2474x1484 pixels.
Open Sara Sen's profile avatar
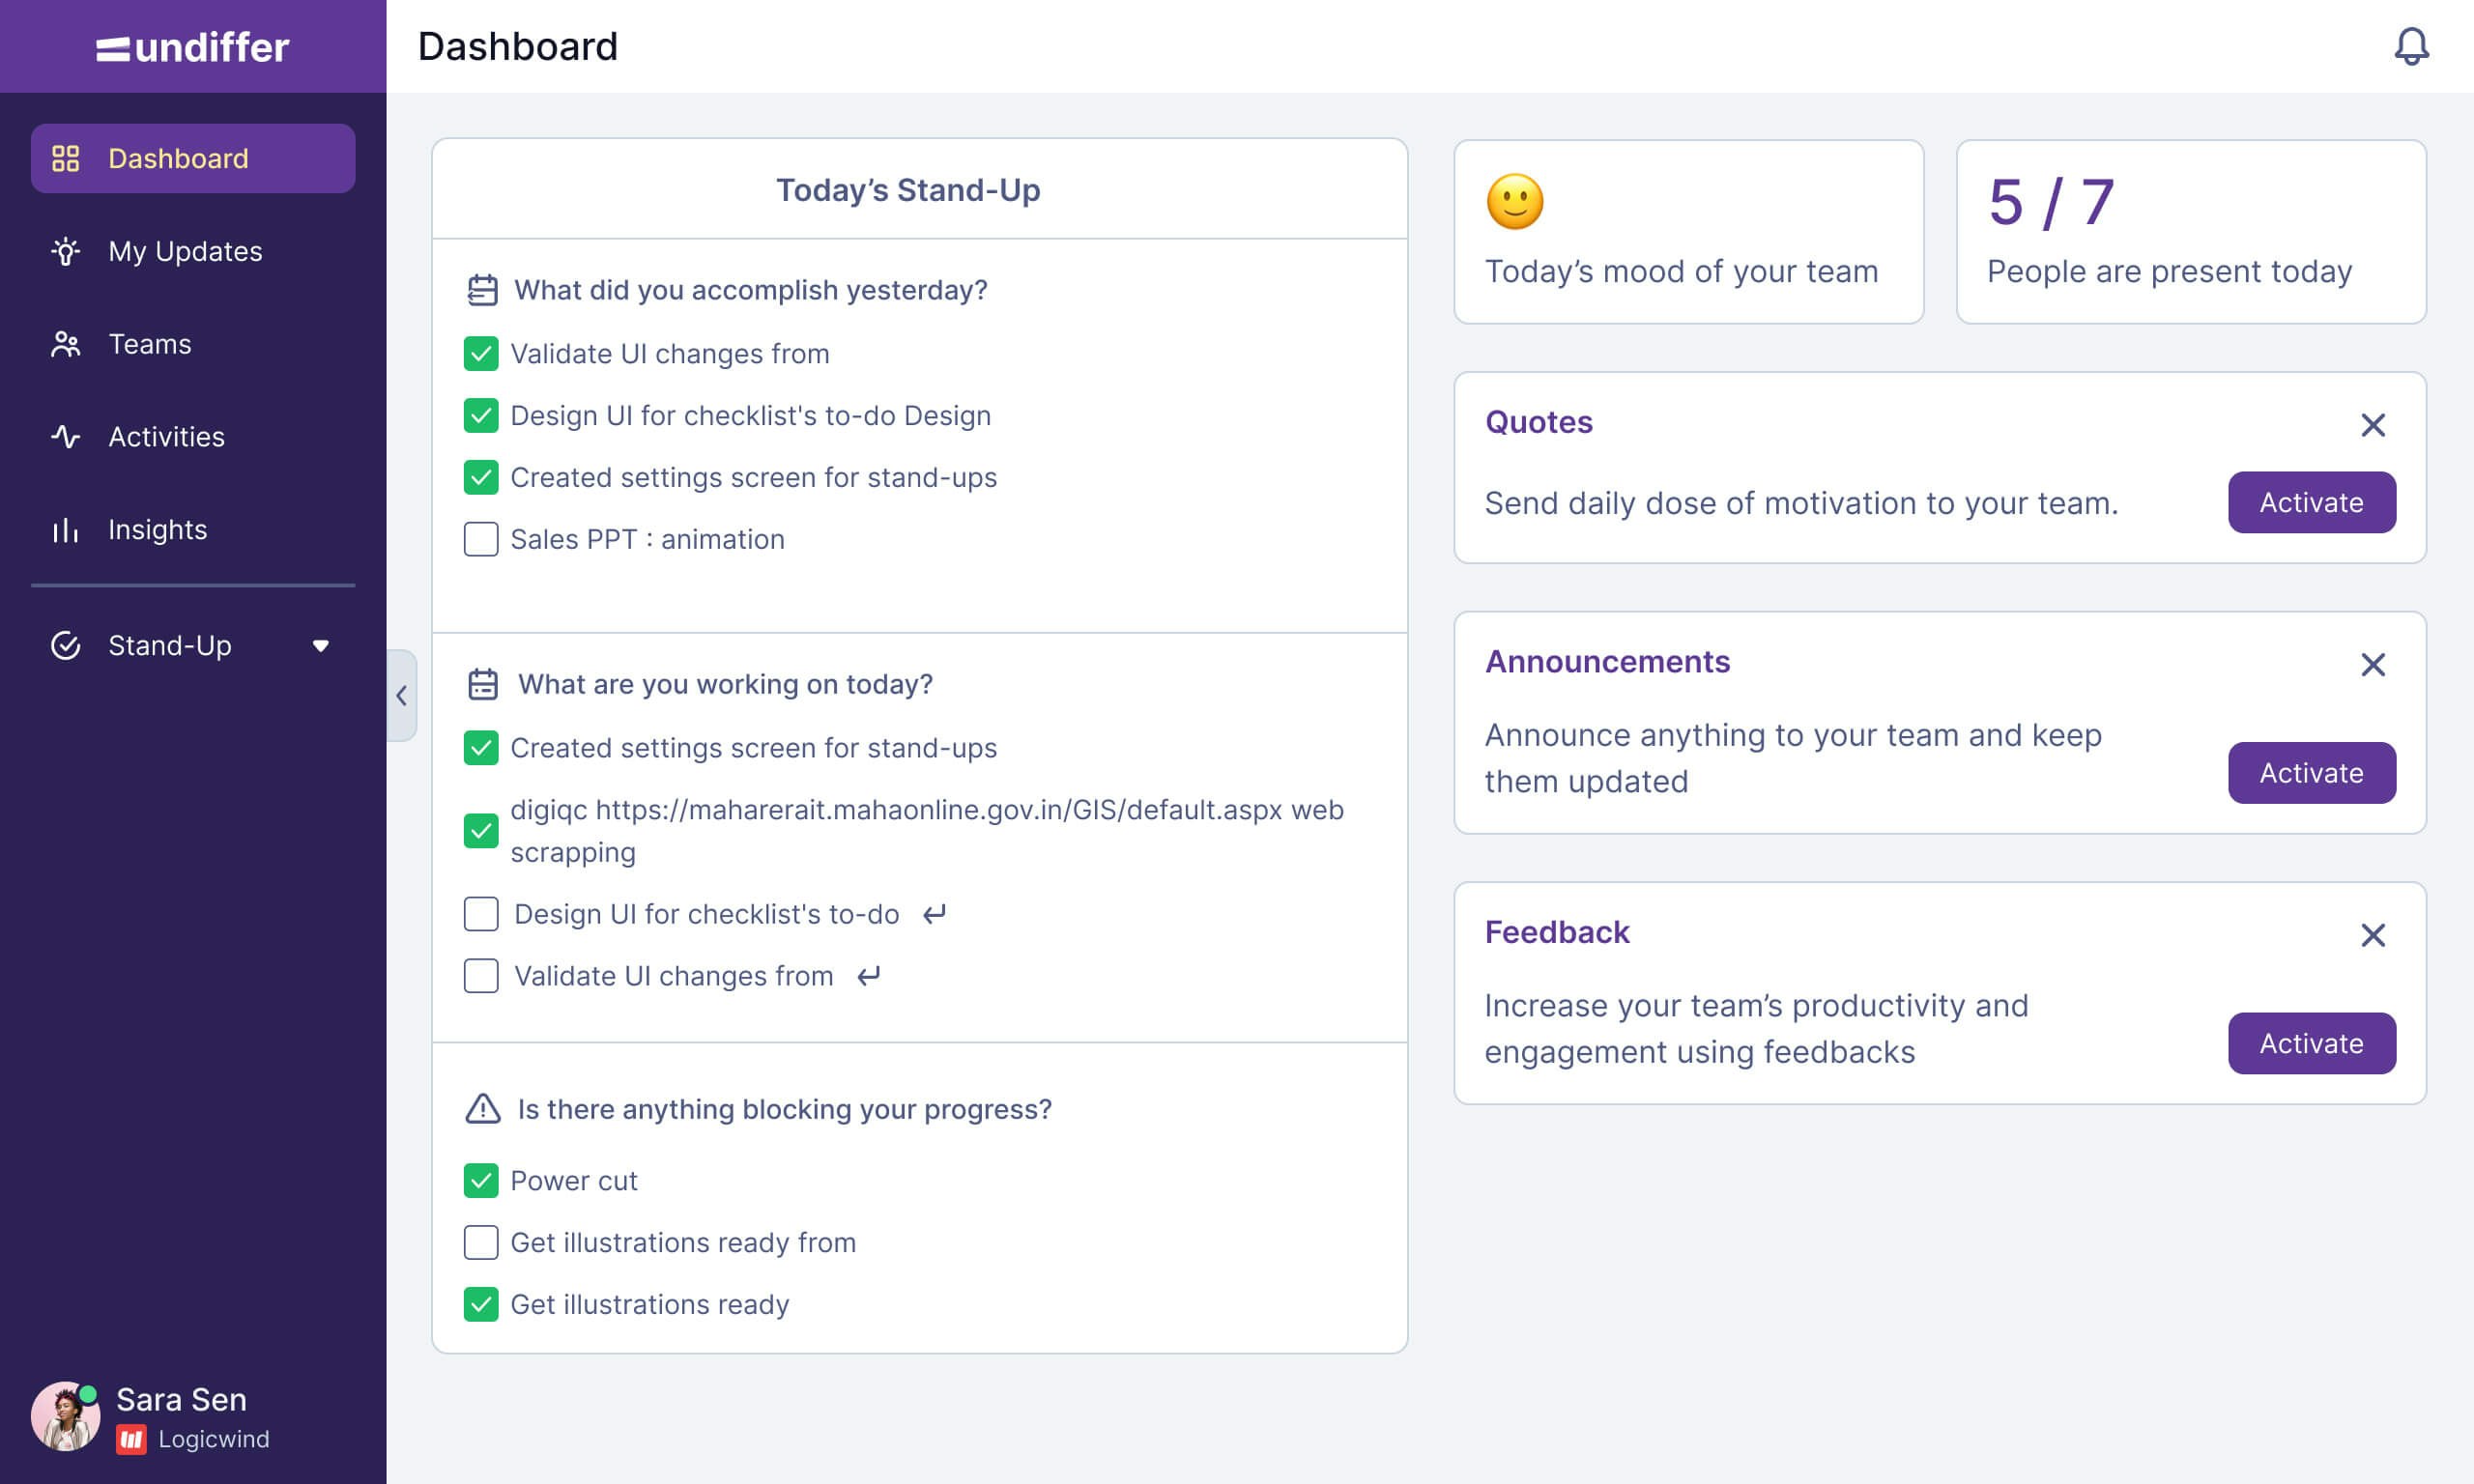(65, 1416)
